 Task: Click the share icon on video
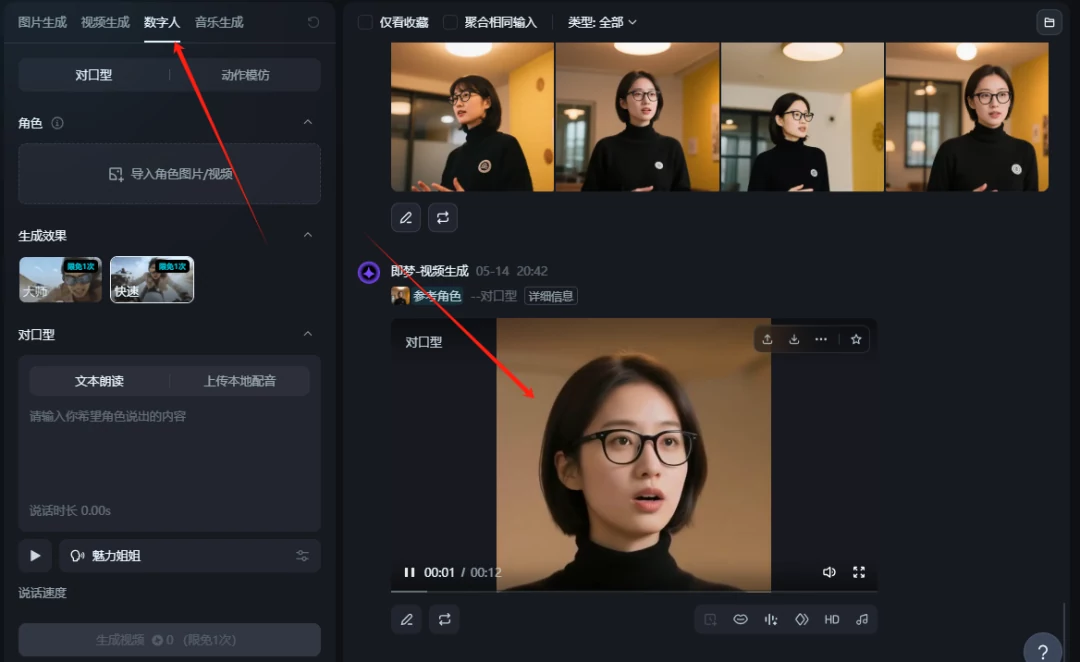(x=767, y=339)
